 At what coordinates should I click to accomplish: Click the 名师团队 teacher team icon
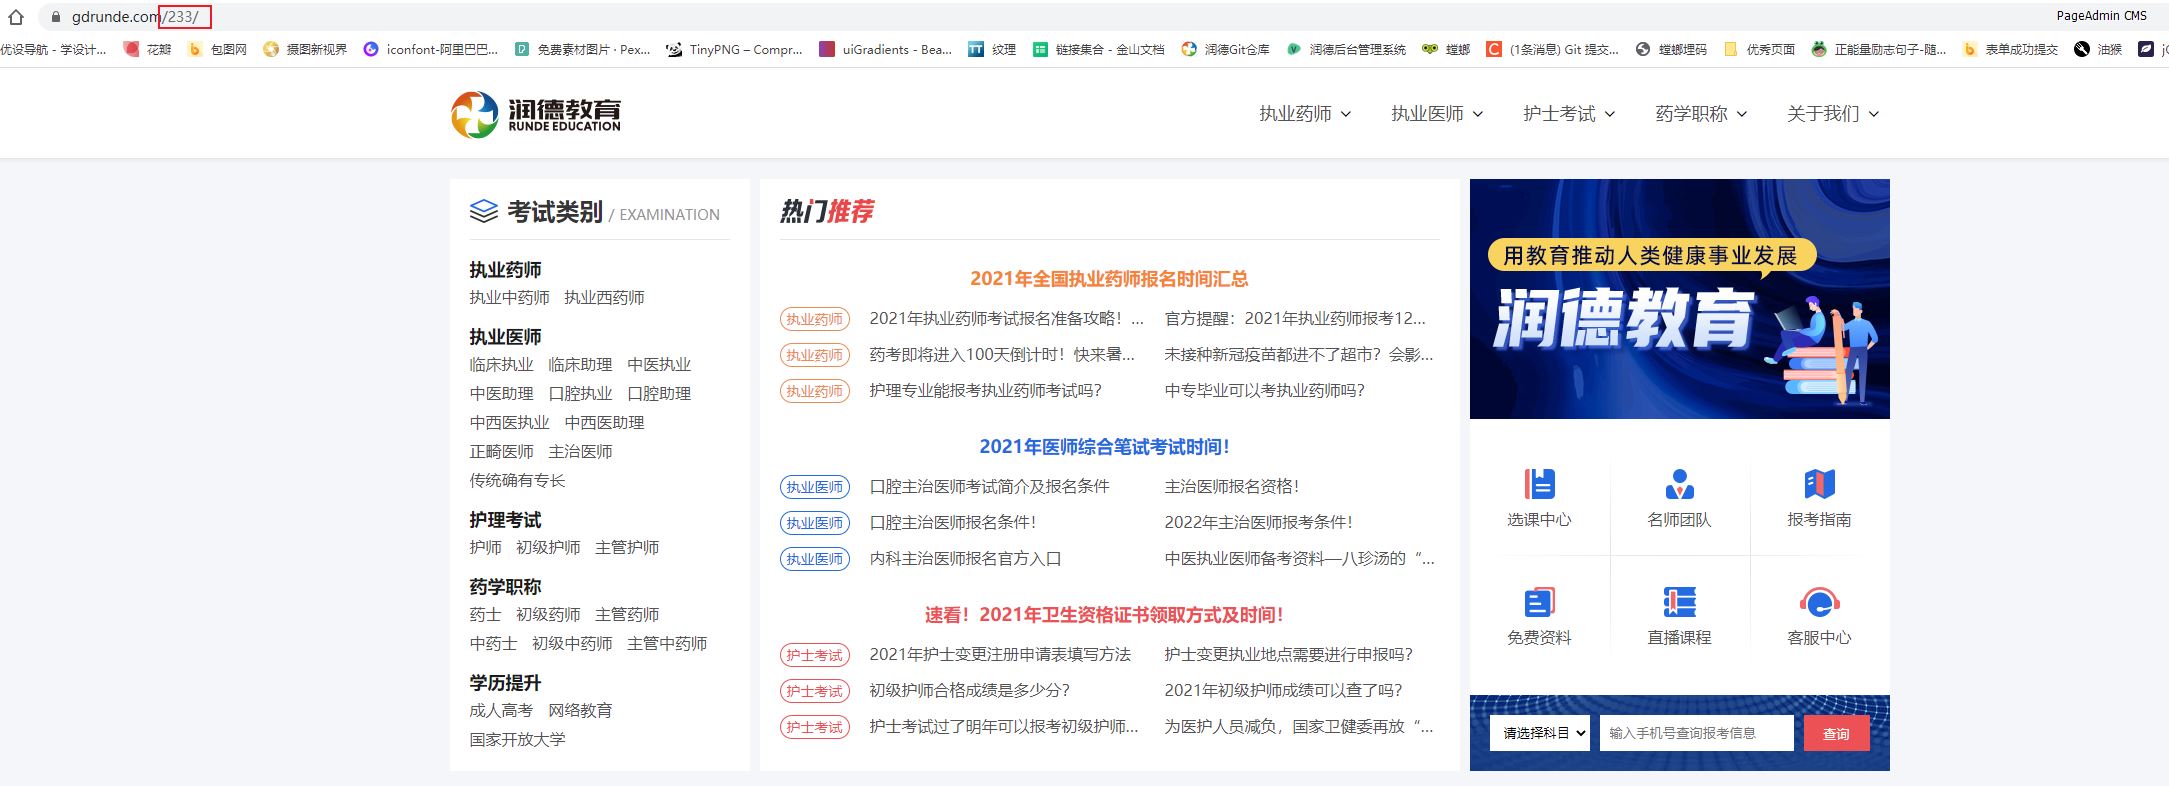(x=1679, y=485)
